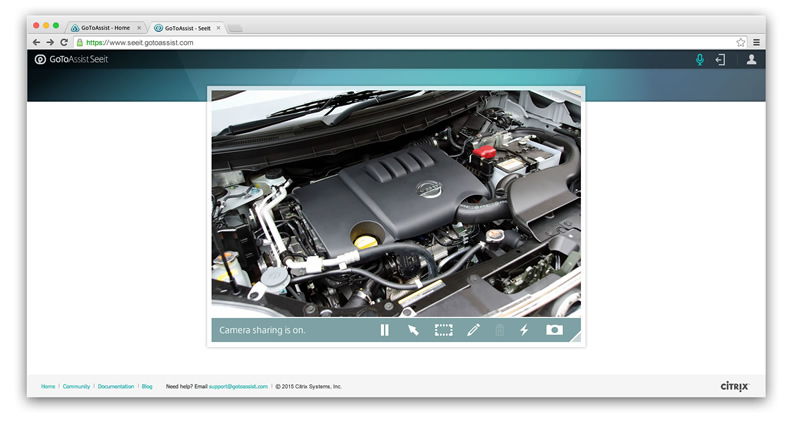Open the Documentation footer link
Viewport: 793px width, 425px height.
coord(116,387)
